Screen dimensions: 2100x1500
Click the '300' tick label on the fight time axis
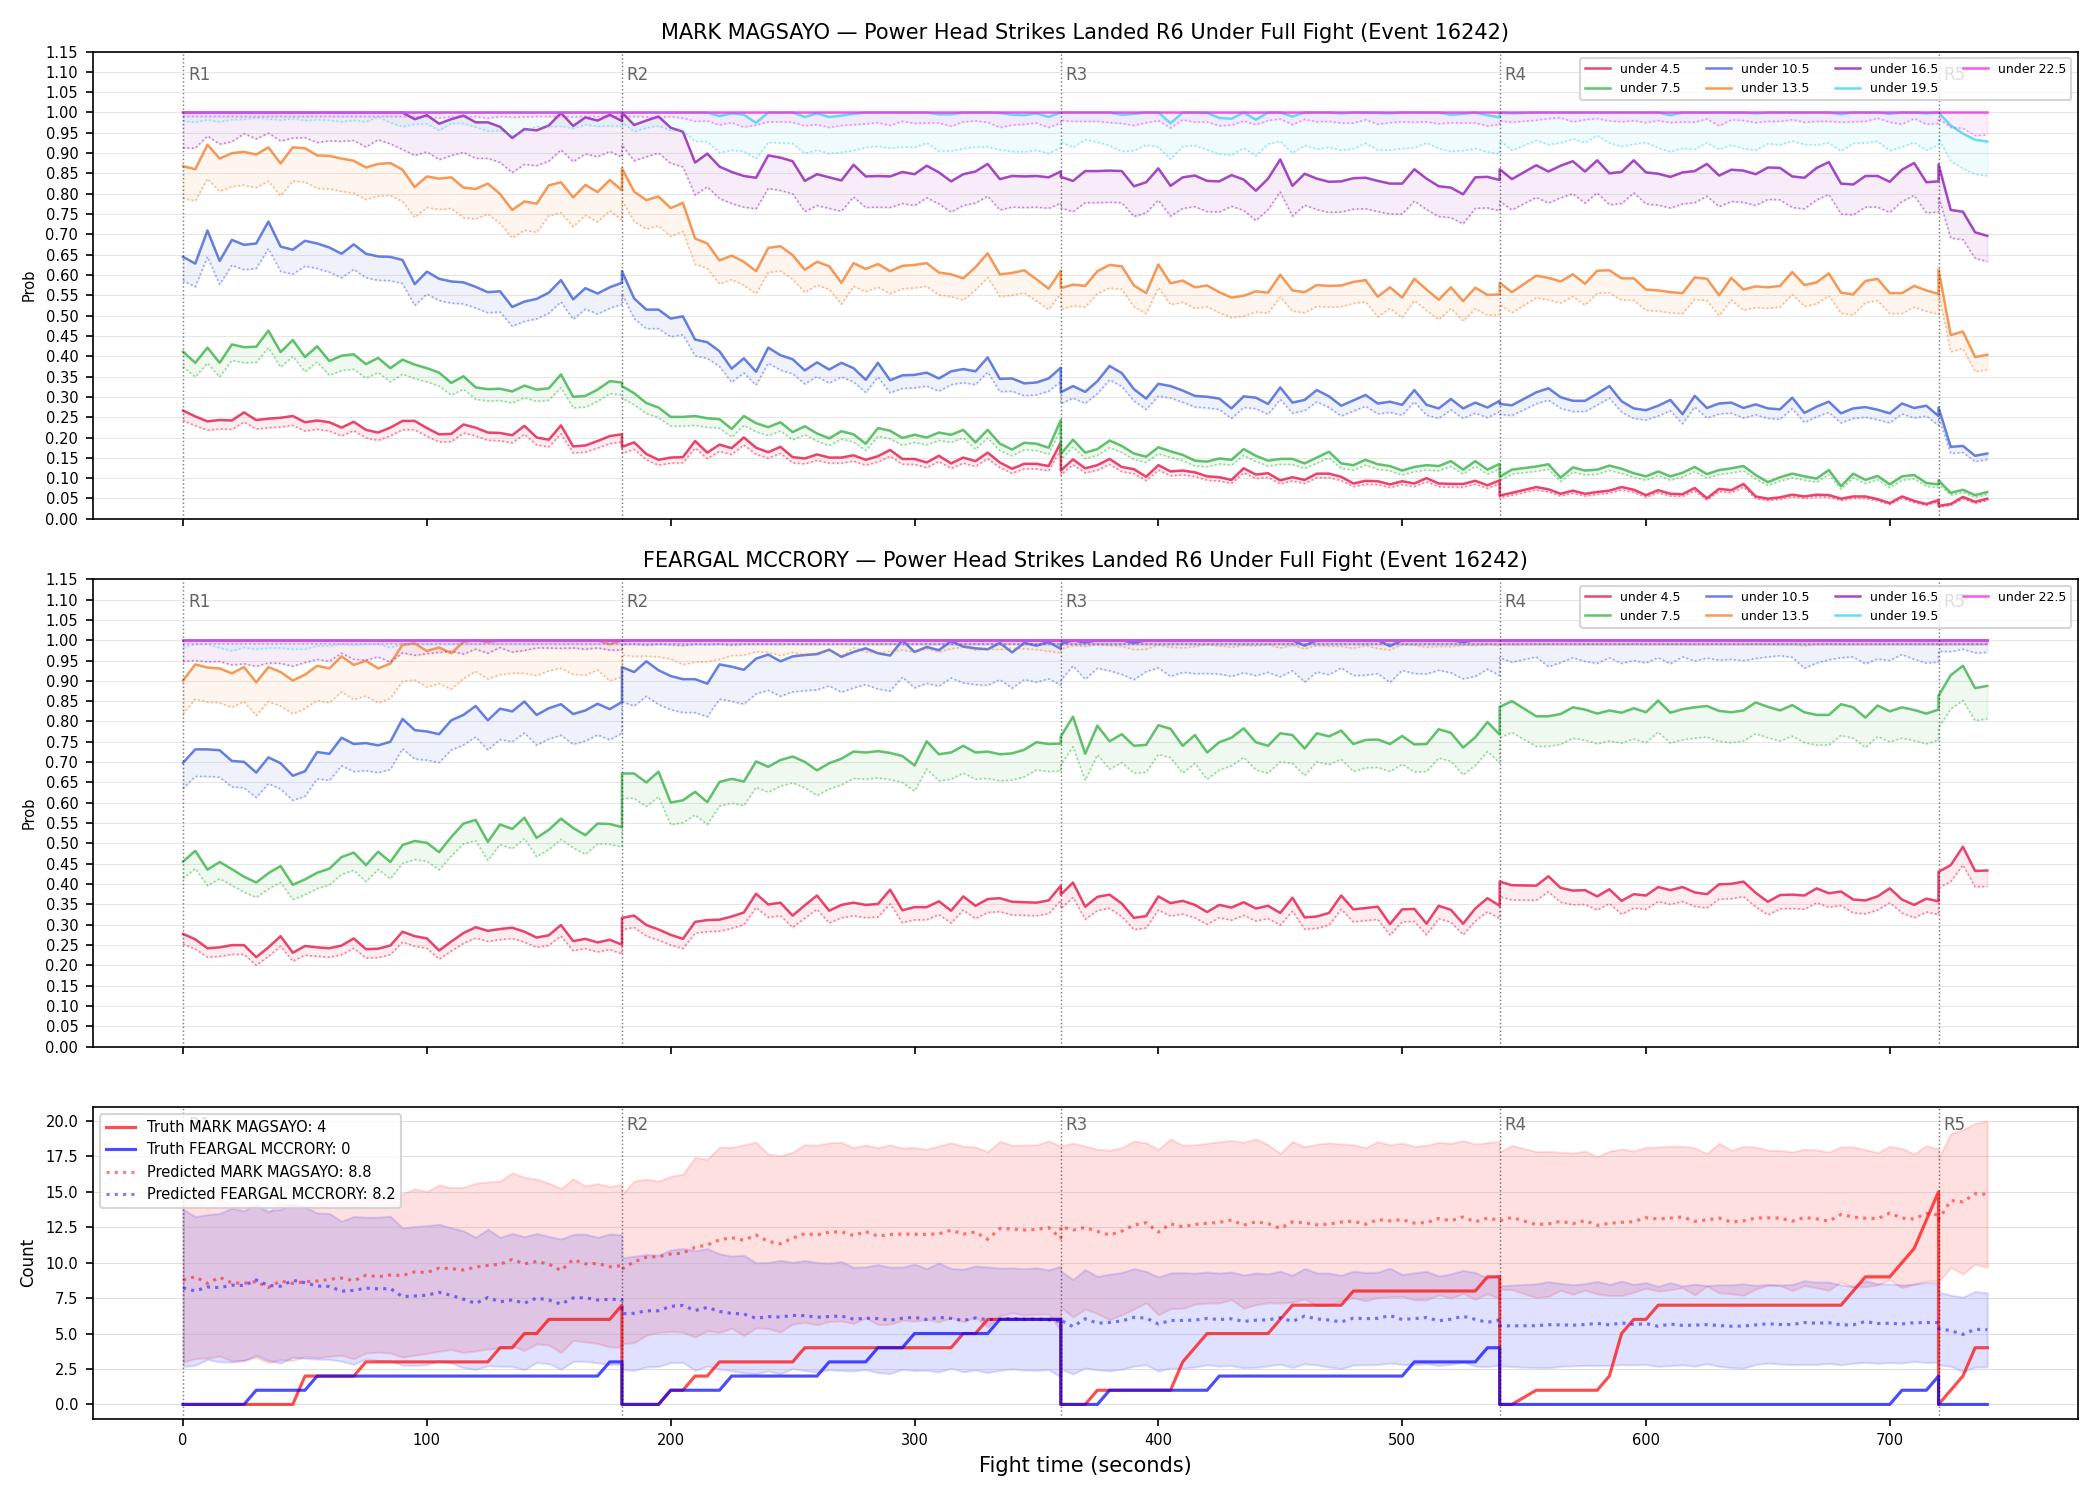point(914,1440)
